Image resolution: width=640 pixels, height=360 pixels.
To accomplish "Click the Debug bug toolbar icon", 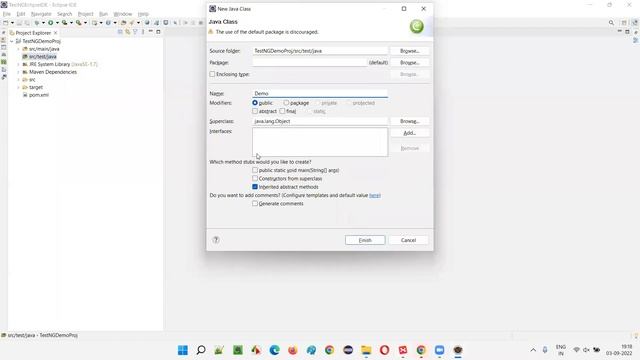I will [x=37, y=23].
